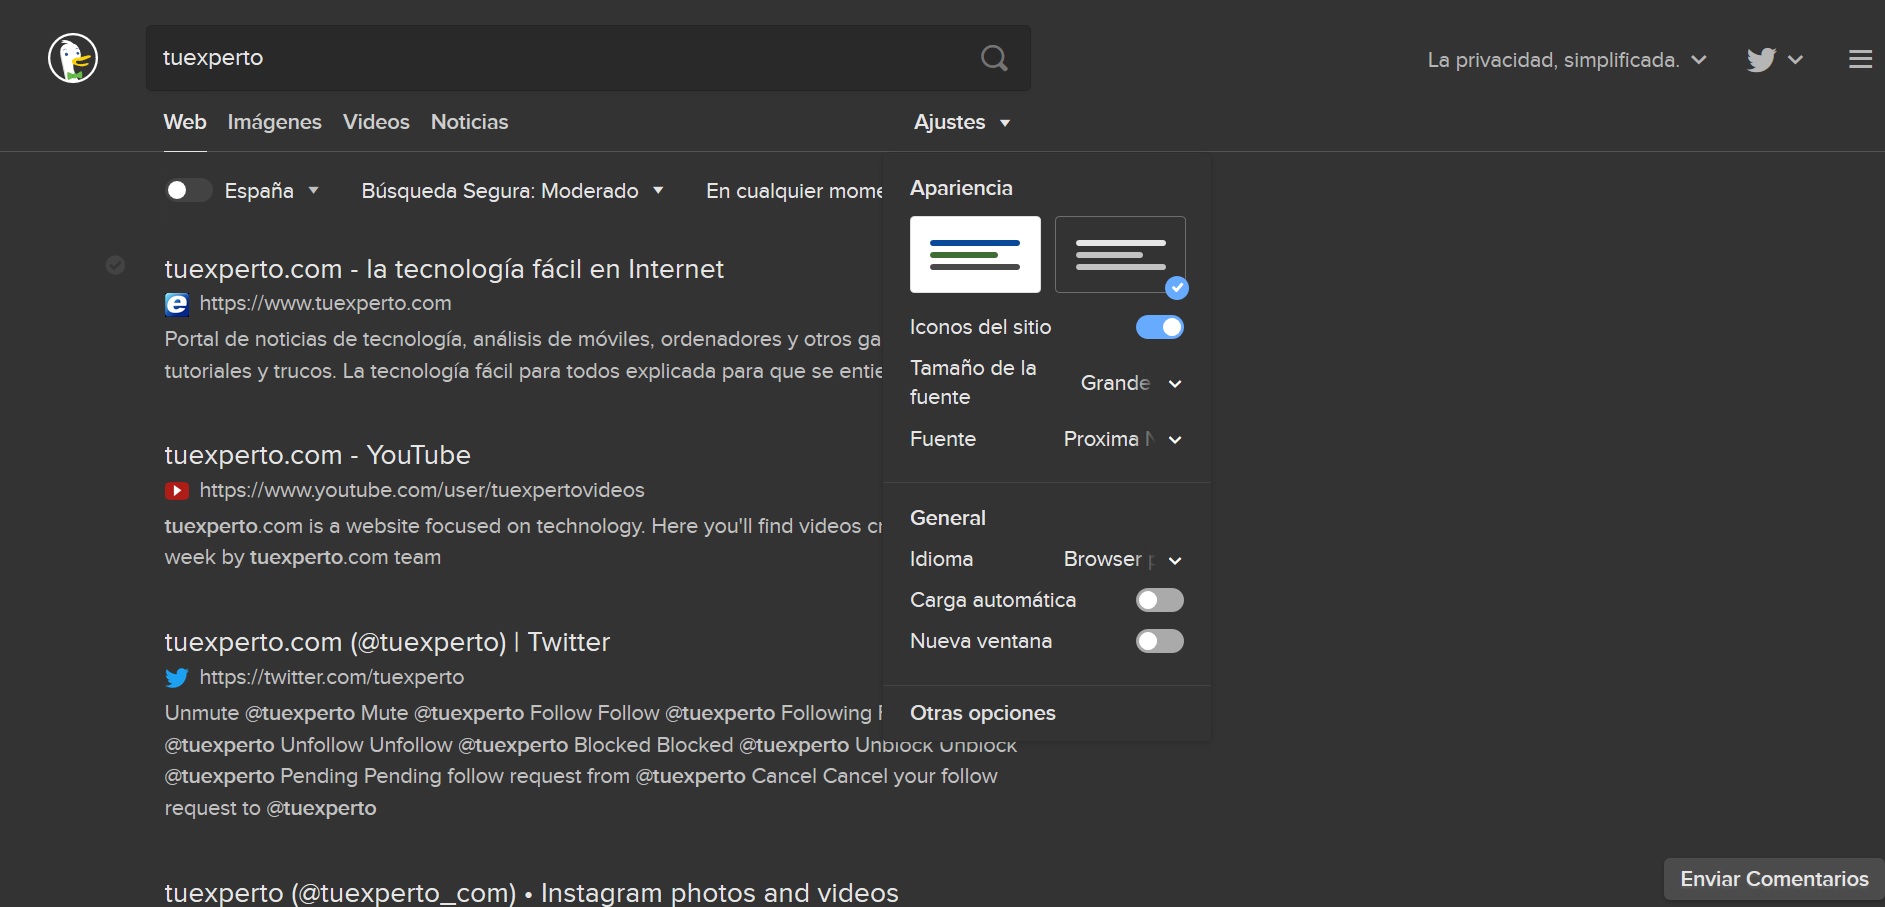Image resolution: width=1885 pixels, height=907 pixels.
Task: Change the Tamaño de la fuente dropdown
Action: pyautogui.click(x=1132, y=383)
